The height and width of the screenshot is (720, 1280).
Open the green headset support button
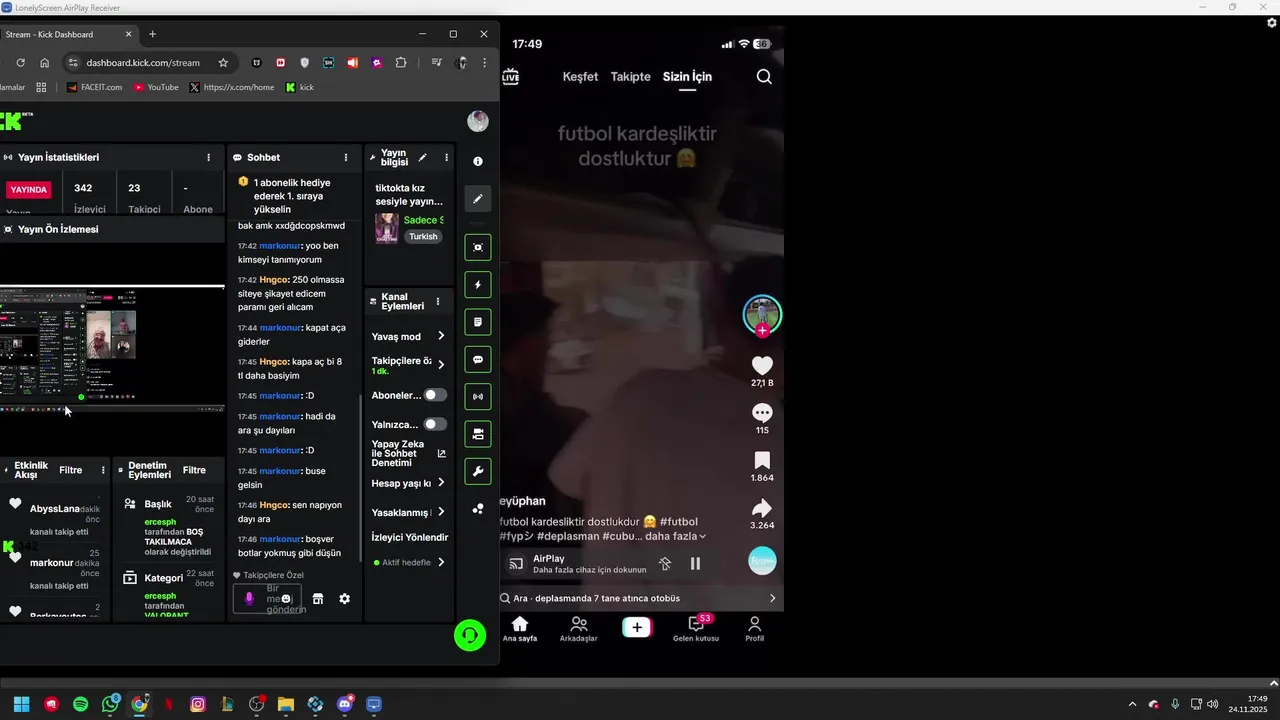tap(470, 635)
